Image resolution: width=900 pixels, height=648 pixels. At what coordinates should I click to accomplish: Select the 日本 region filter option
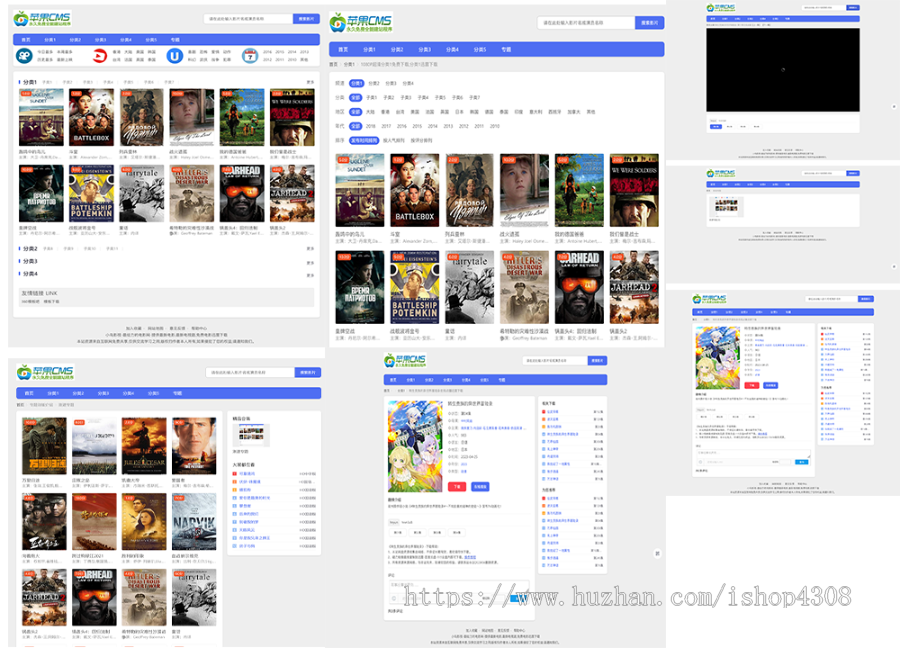[459, 112]
